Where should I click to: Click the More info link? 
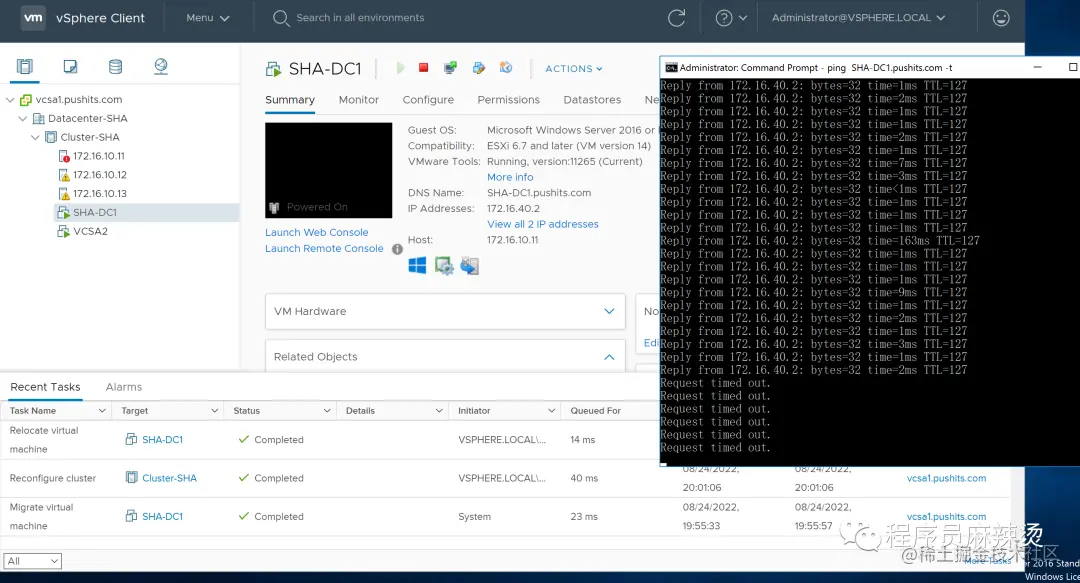click(x=510, y=177)
